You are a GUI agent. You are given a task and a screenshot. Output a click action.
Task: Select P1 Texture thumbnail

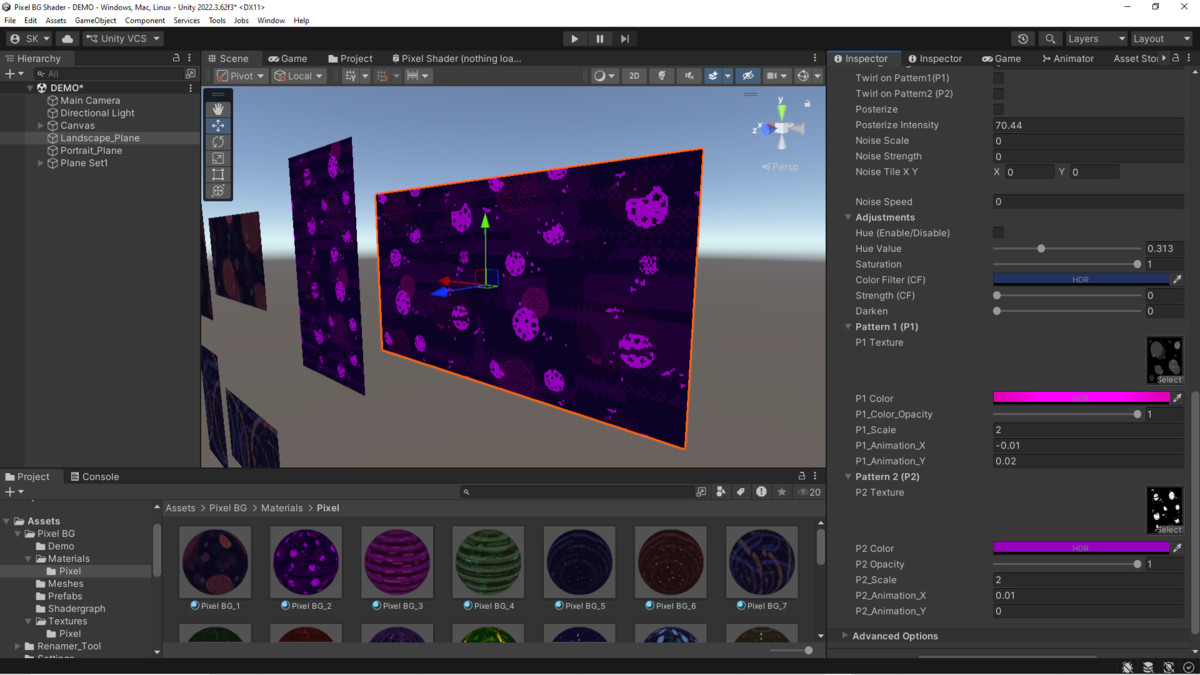pos(1165,360)
